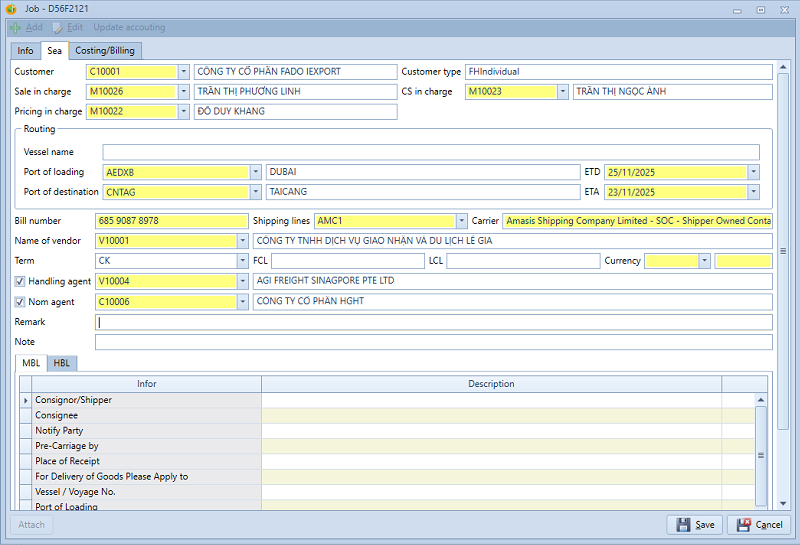Expand the ETD date picker dropdown

(x=753, y=172)
